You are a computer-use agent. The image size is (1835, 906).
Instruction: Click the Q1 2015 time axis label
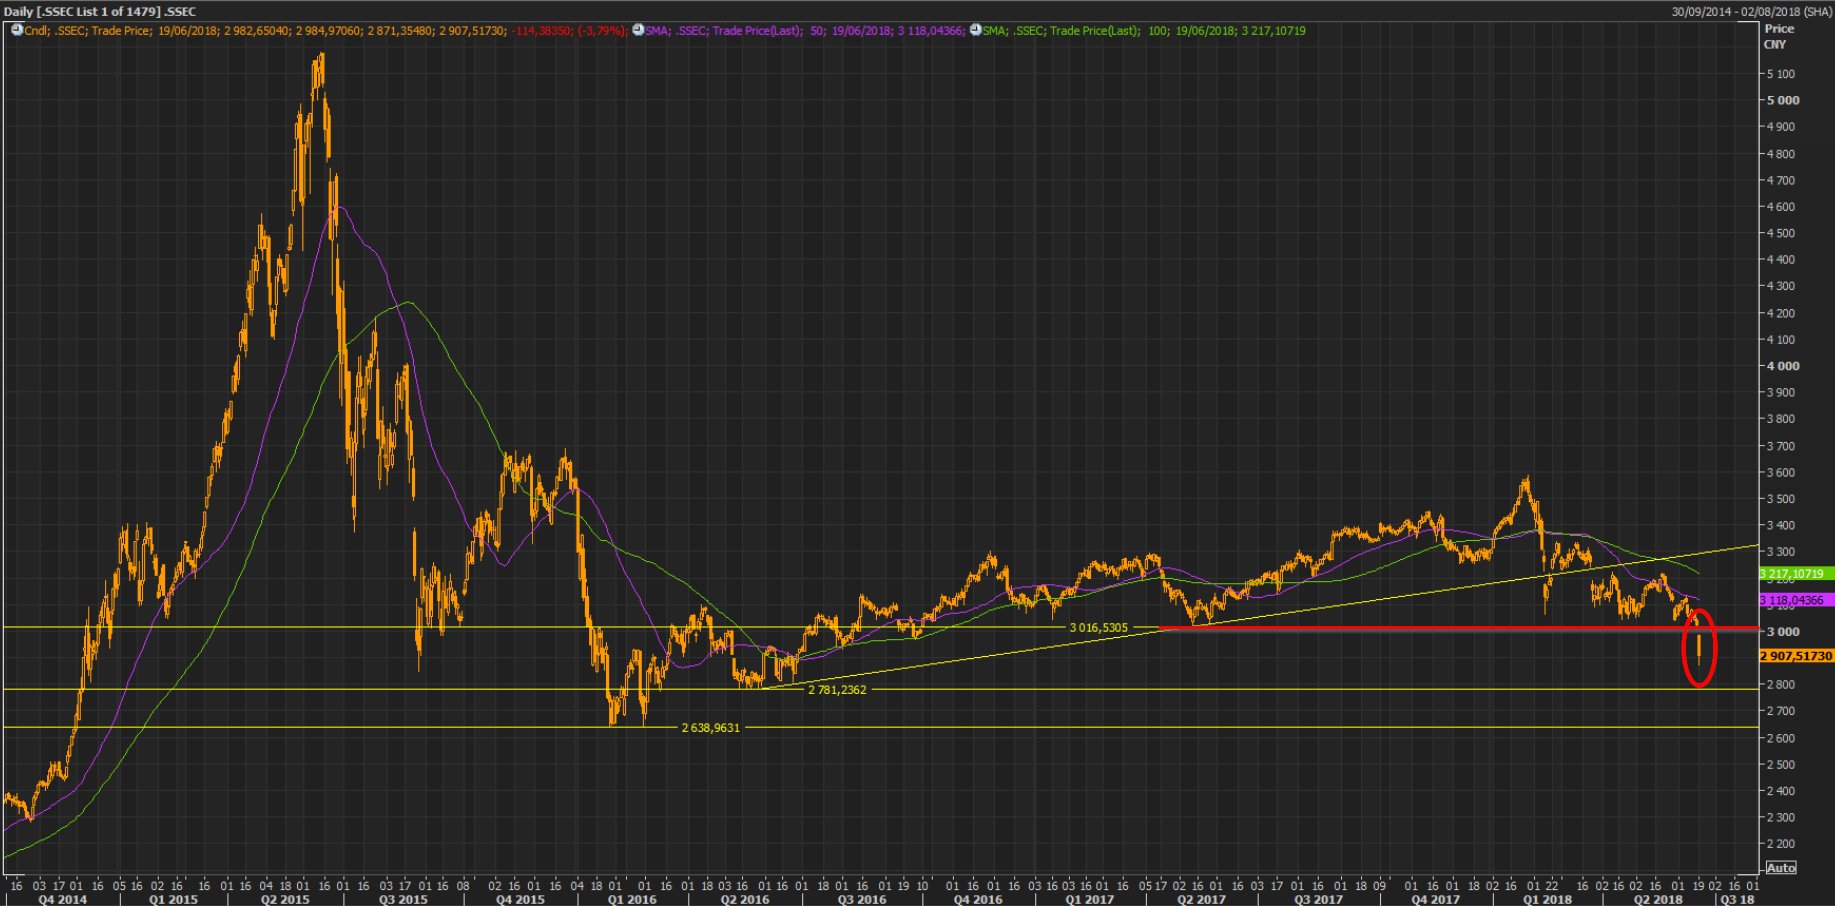click(174, 899)
